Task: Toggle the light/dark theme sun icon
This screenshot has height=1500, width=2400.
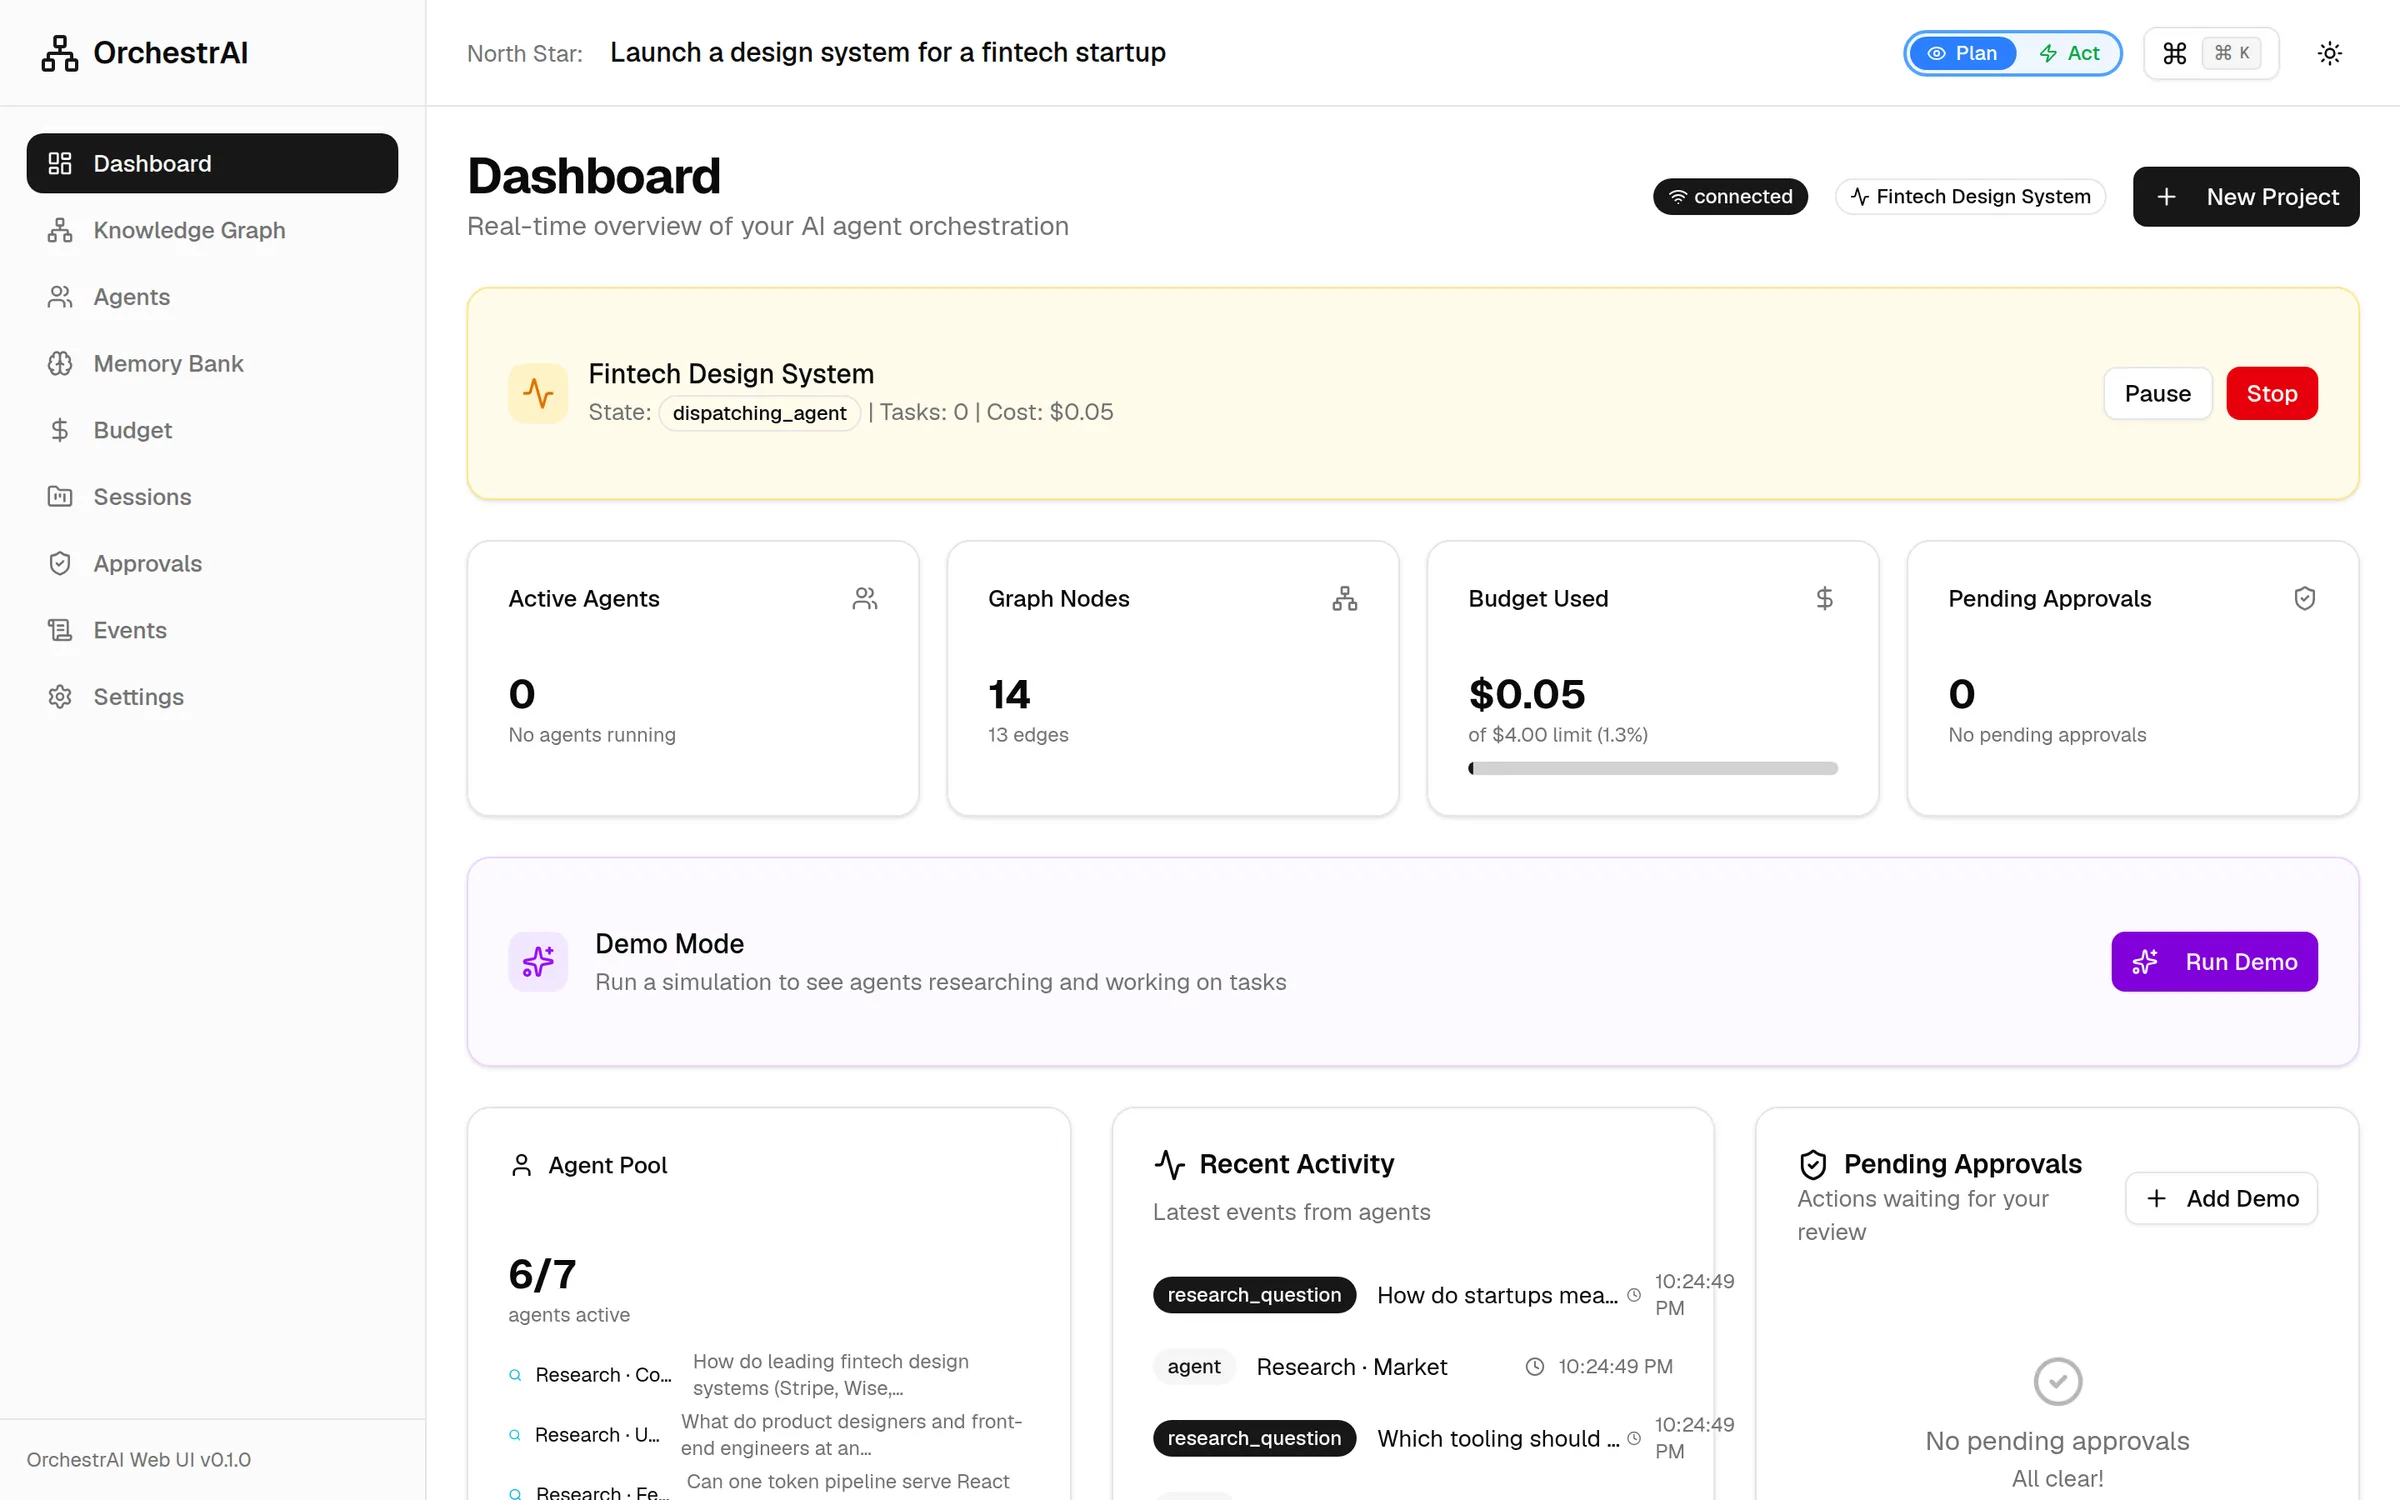Action: click(2330, 53)
